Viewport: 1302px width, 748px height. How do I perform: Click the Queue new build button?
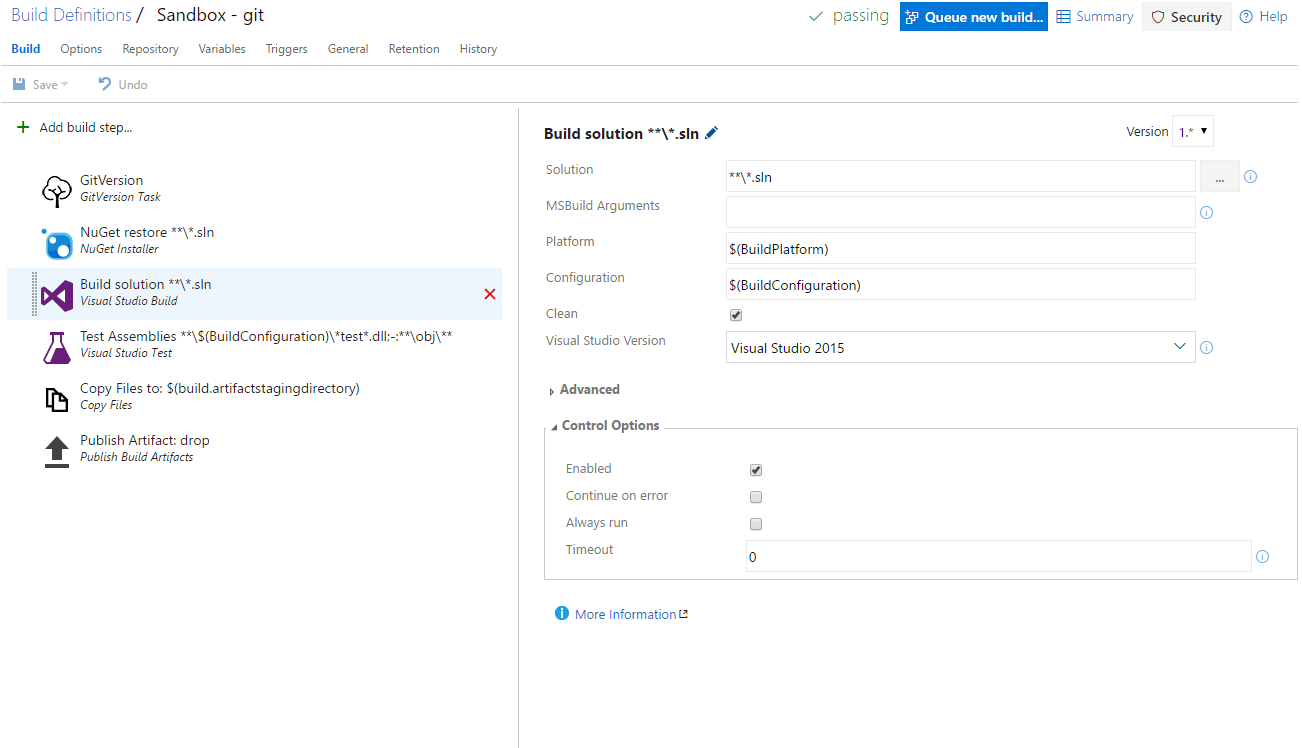coord(973,16)
